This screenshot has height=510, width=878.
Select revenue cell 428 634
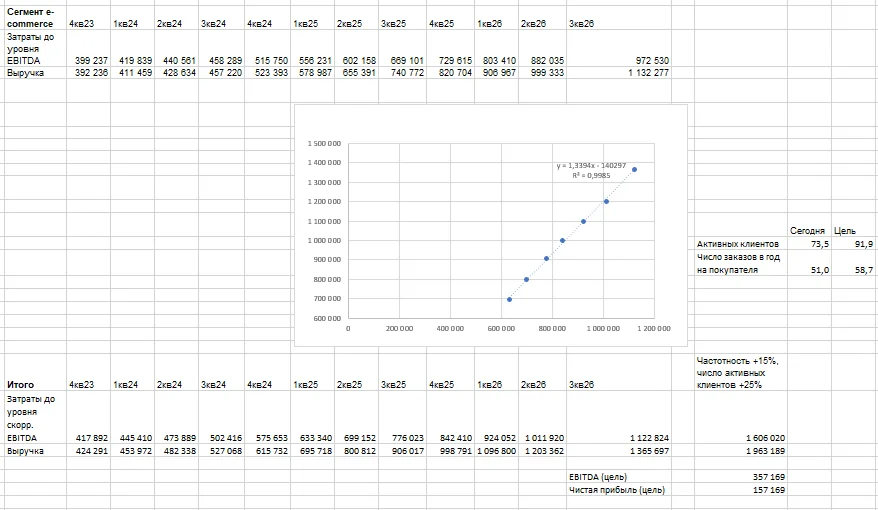[176, 73]
